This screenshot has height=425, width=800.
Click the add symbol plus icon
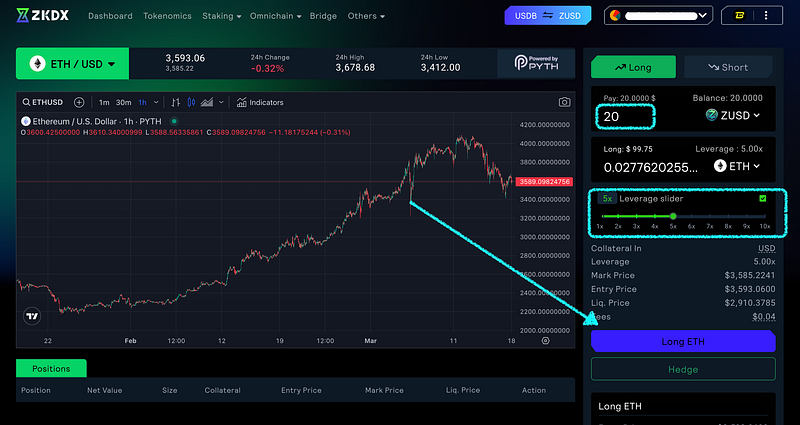pos(79,102)
